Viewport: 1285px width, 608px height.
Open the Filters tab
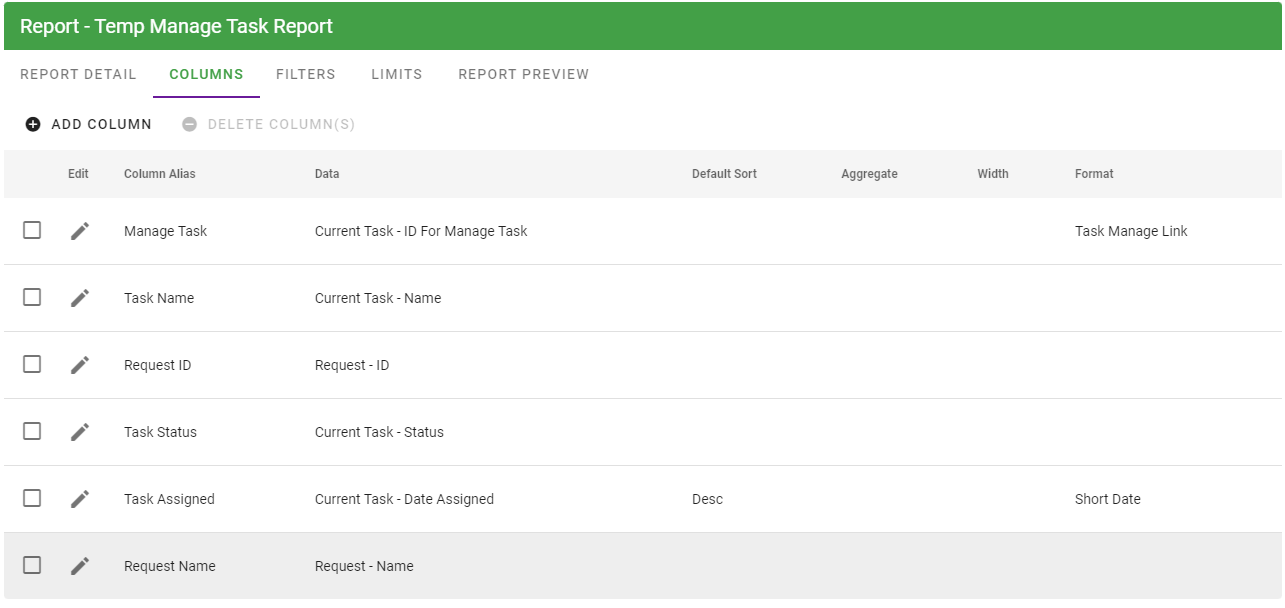305,74
